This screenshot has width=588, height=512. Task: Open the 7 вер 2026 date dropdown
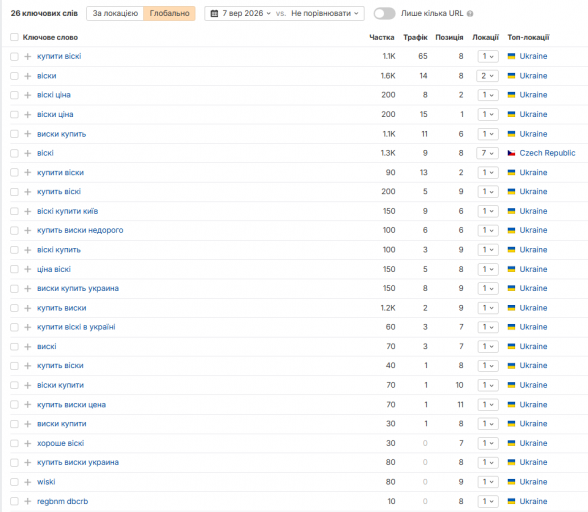point(241,14)
